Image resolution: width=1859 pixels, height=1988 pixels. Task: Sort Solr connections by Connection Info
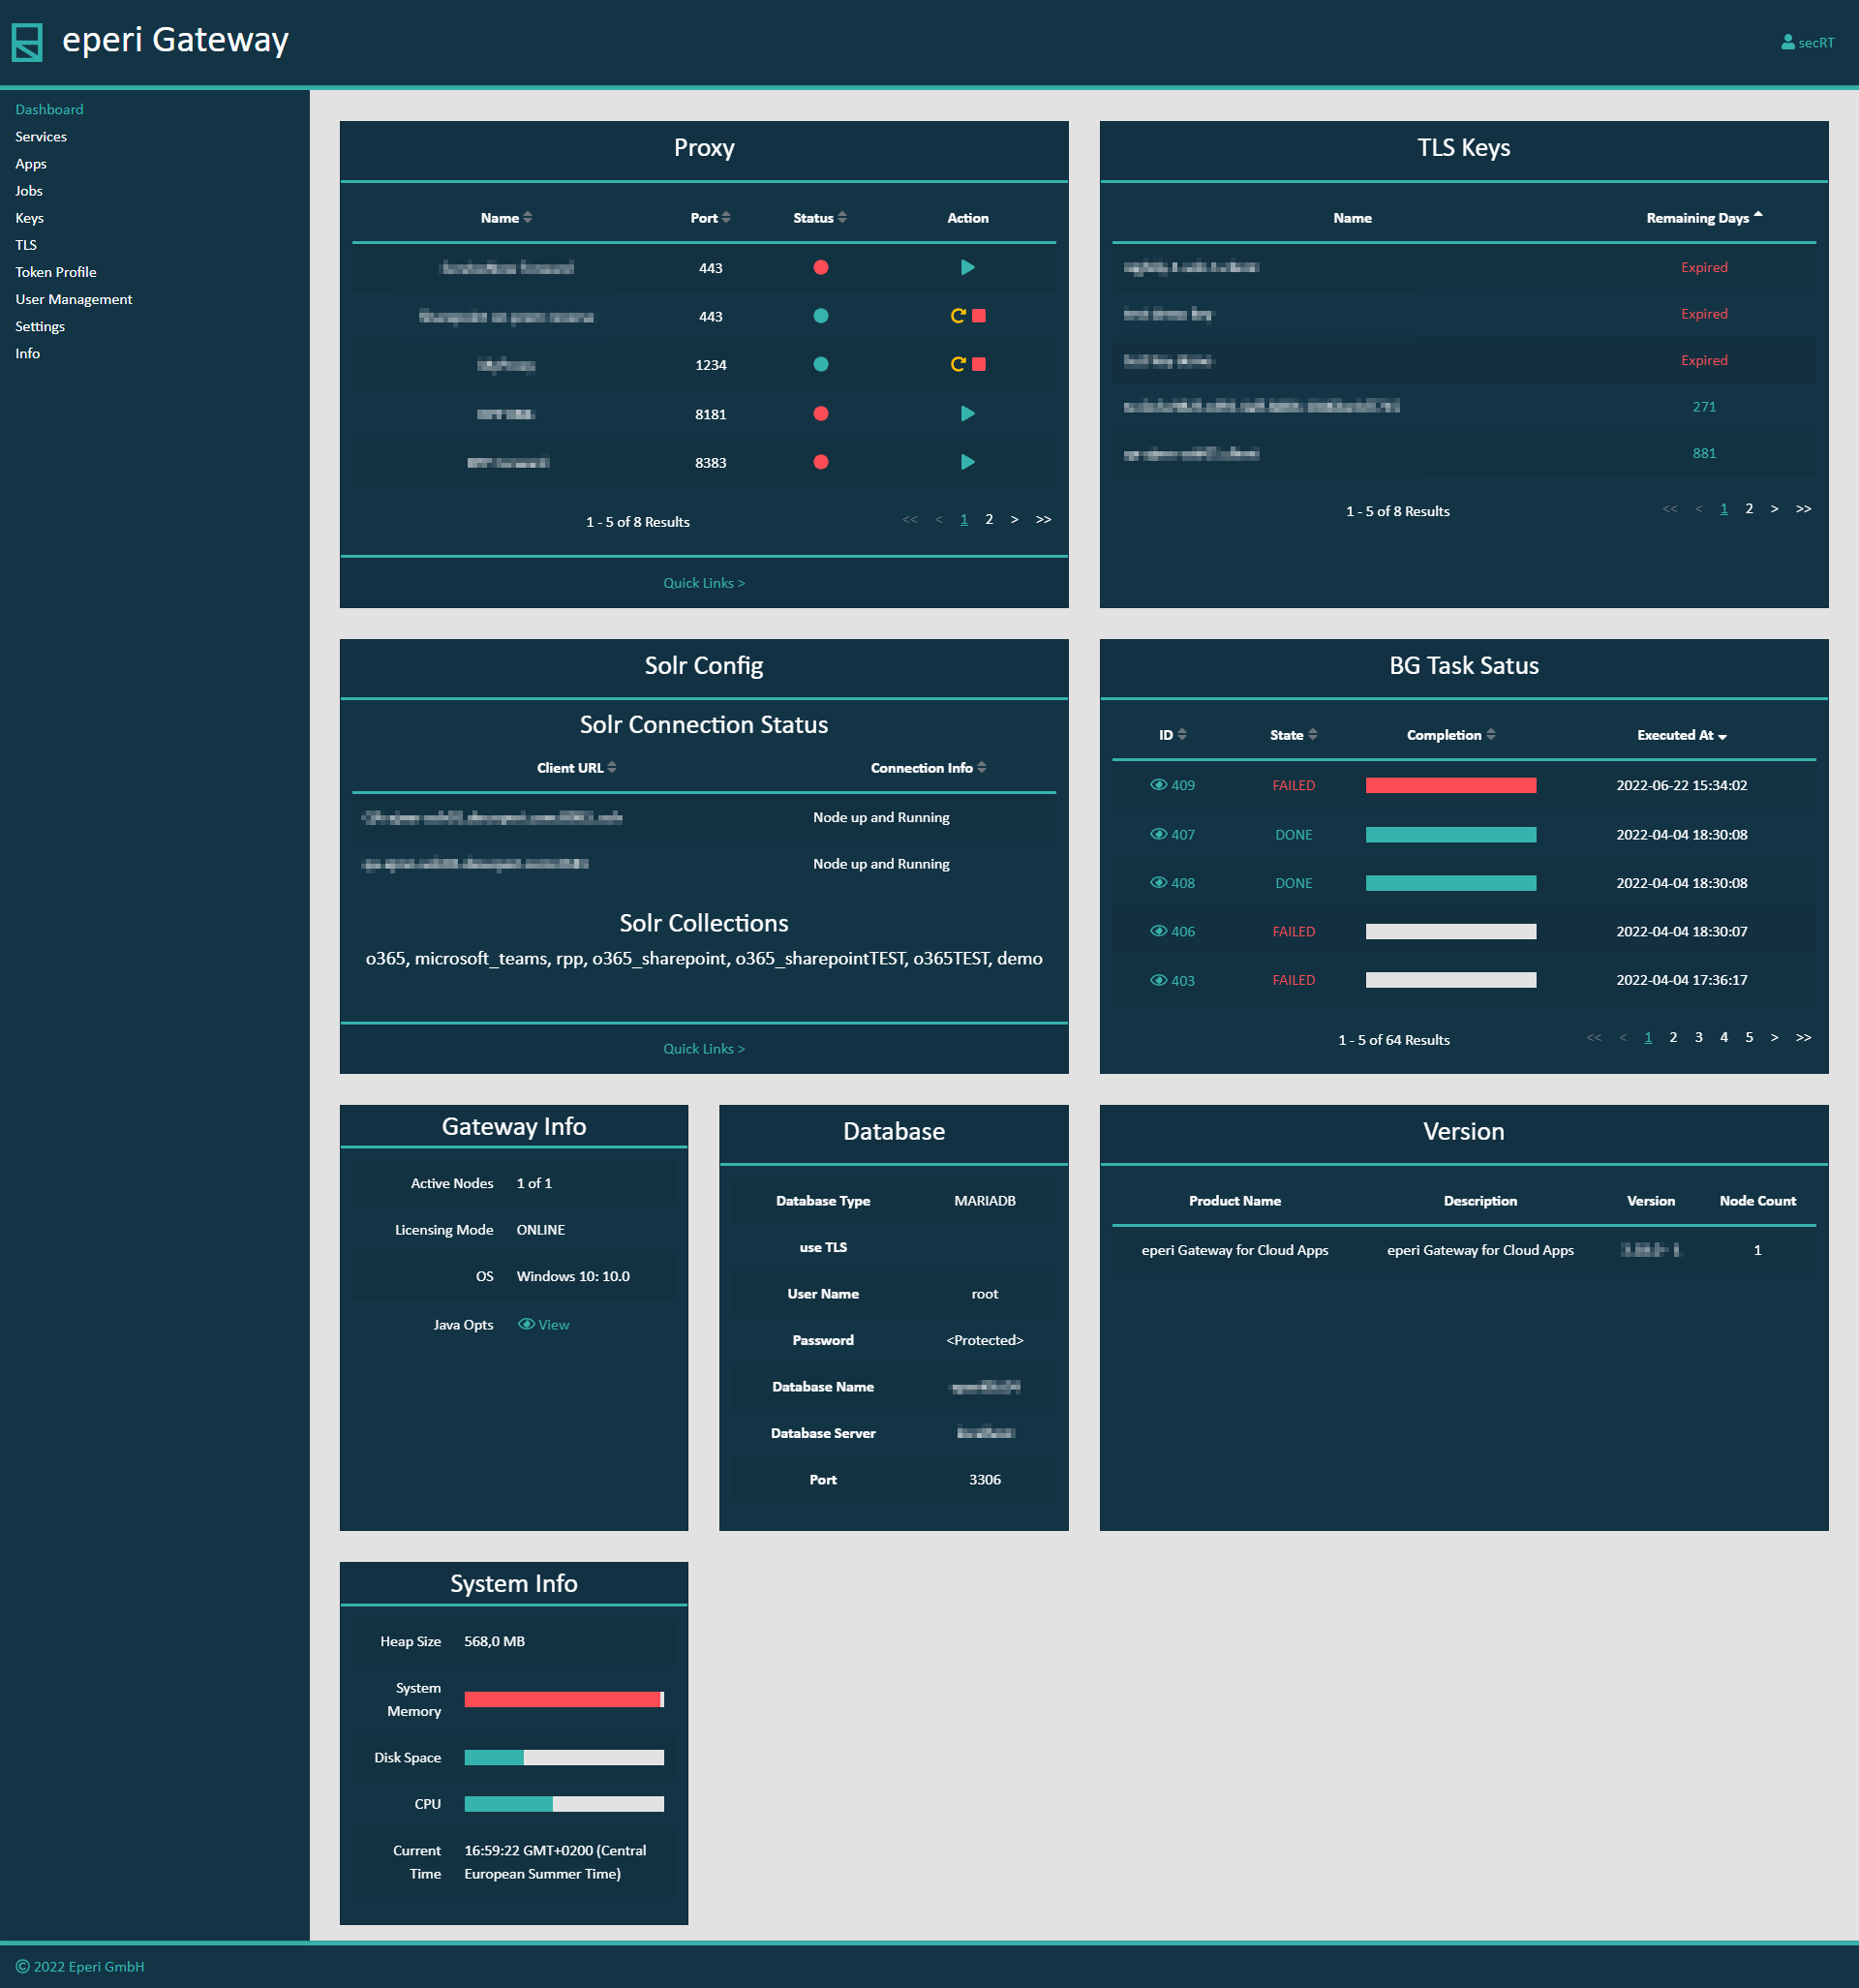(928, 768)
